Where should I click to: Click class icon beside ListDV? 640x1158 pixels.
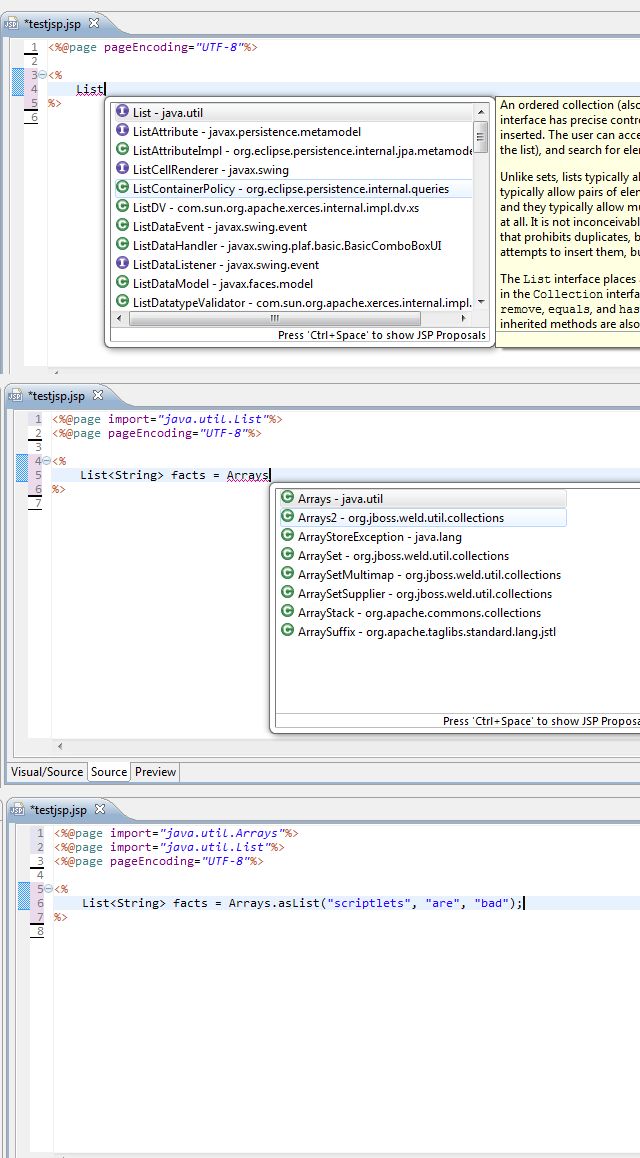[x=123, y=207]
